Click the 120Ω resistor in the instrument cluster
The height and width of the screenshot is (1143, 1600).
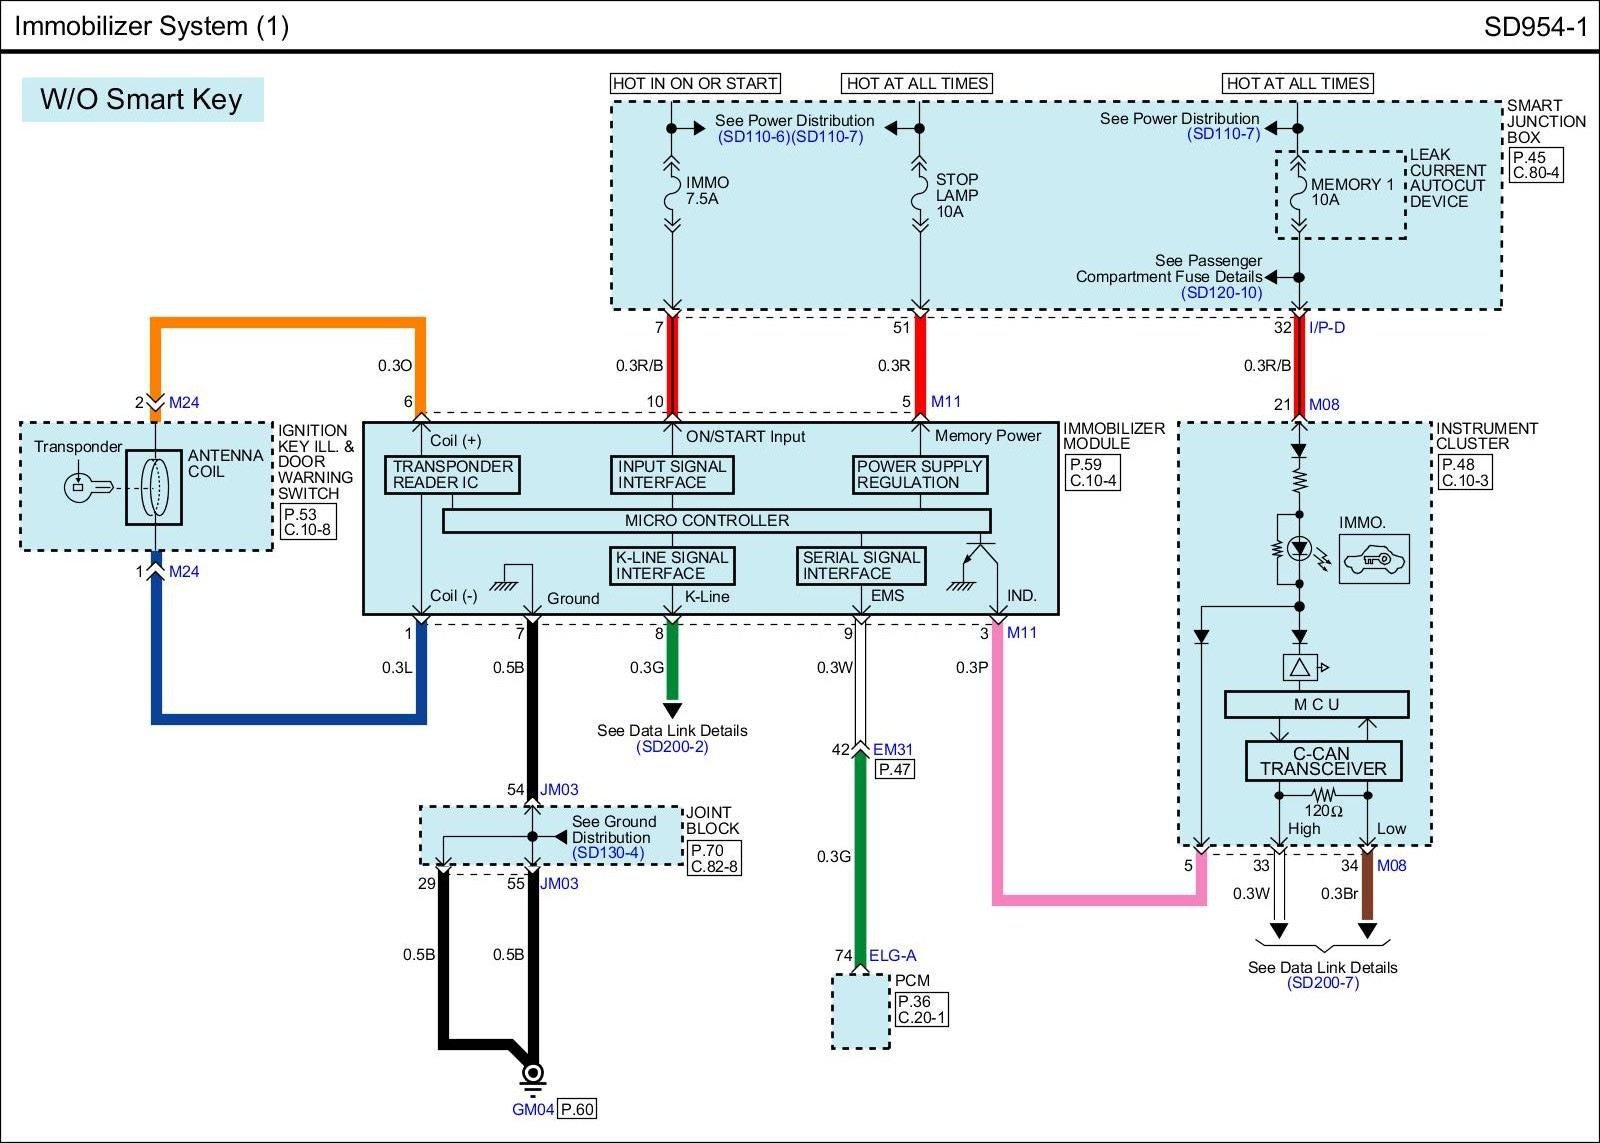(x=1323, y=795)
